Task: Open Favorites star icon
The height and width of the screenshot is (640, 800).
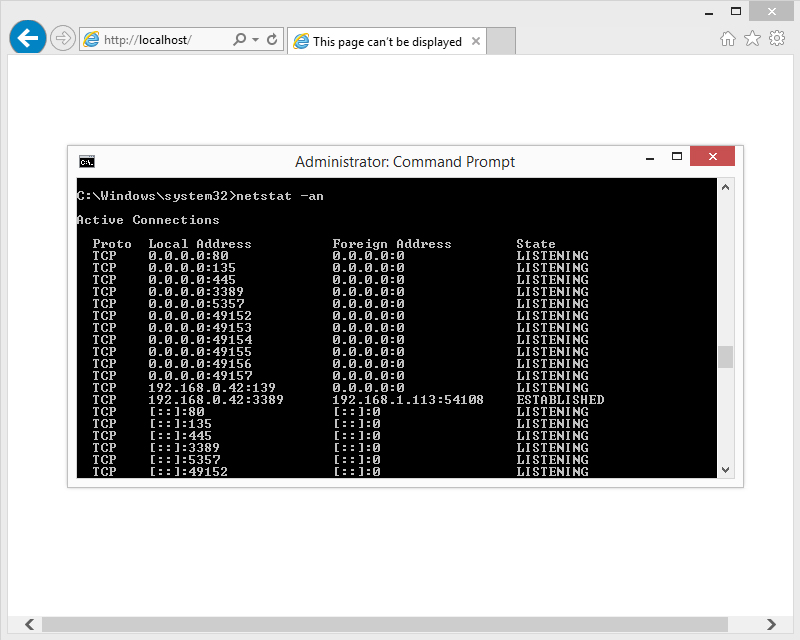Action: point(752,38)
